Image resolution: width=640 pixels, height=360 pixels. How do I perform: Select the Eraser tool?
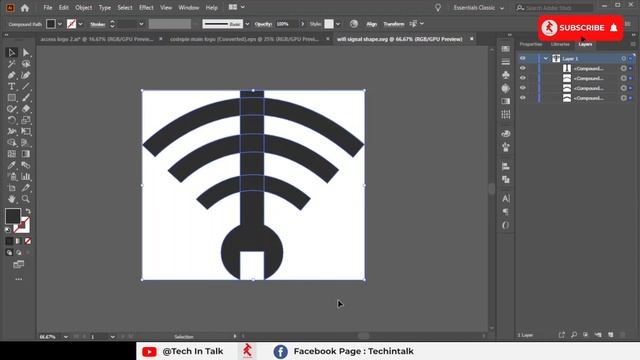tap(26, 109)
